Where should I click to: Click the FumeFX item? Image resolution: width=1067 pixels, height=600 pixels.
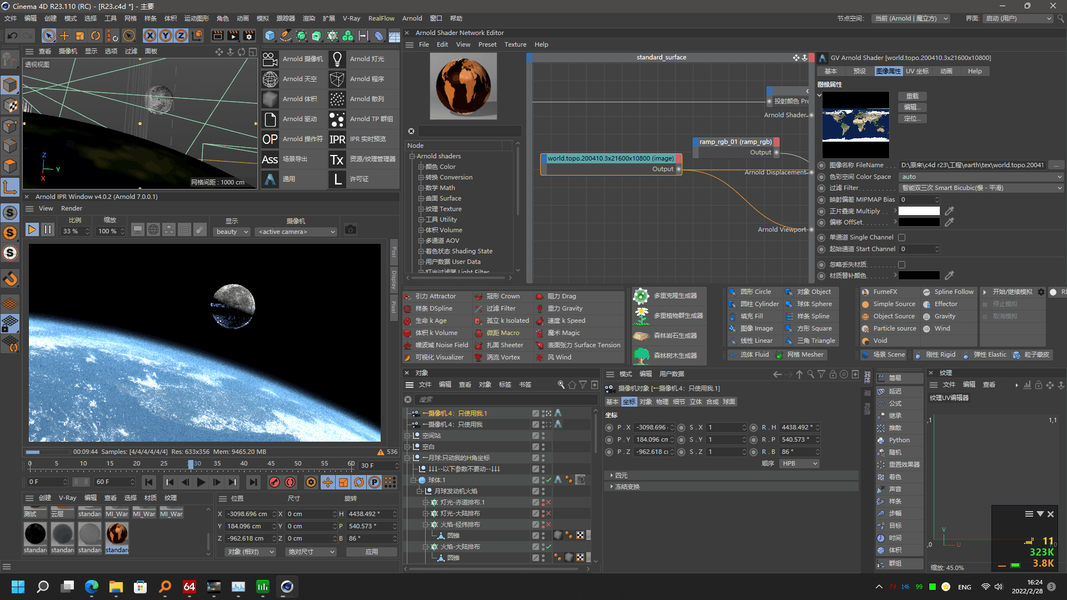[x=880, y=292]
